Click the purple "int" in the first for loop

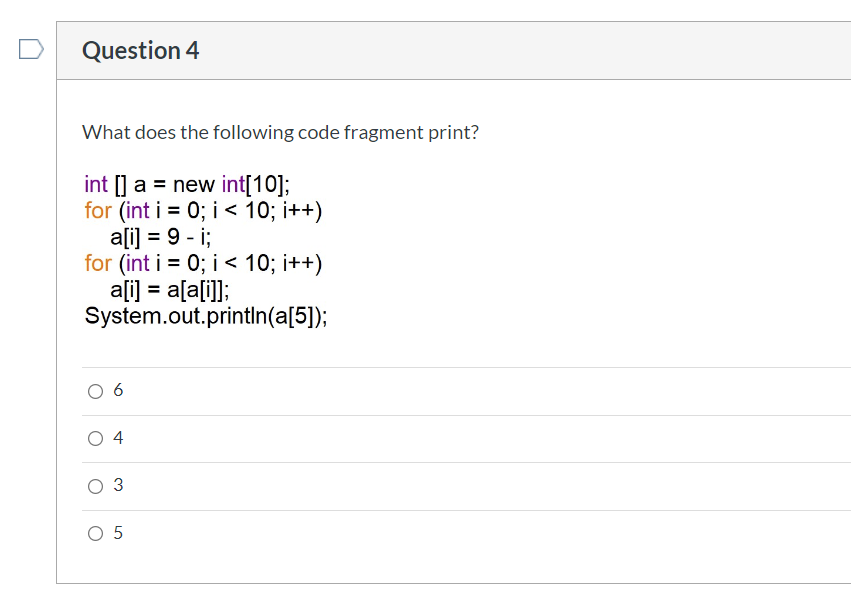click(137, 210)
